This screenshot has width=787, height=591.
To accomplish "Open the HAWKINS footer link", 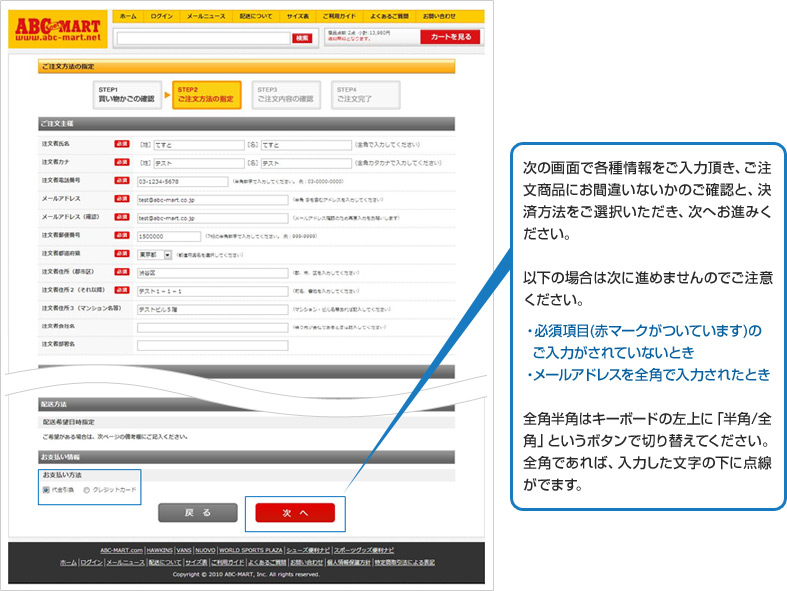I will pyautogui.click(x=160, y=550).
